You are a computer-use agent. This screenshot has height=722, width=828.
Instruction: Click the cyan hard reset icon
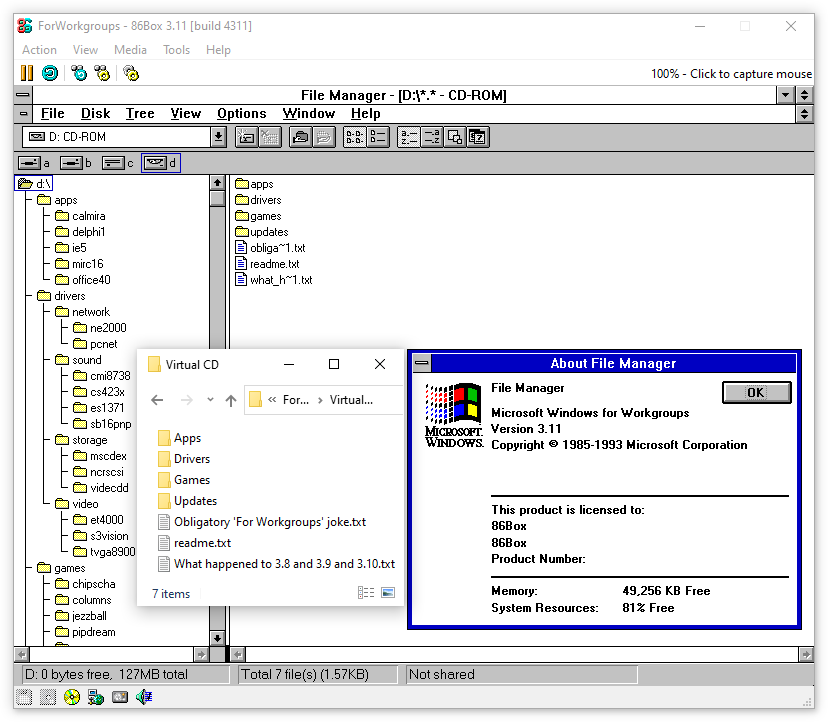50,73
